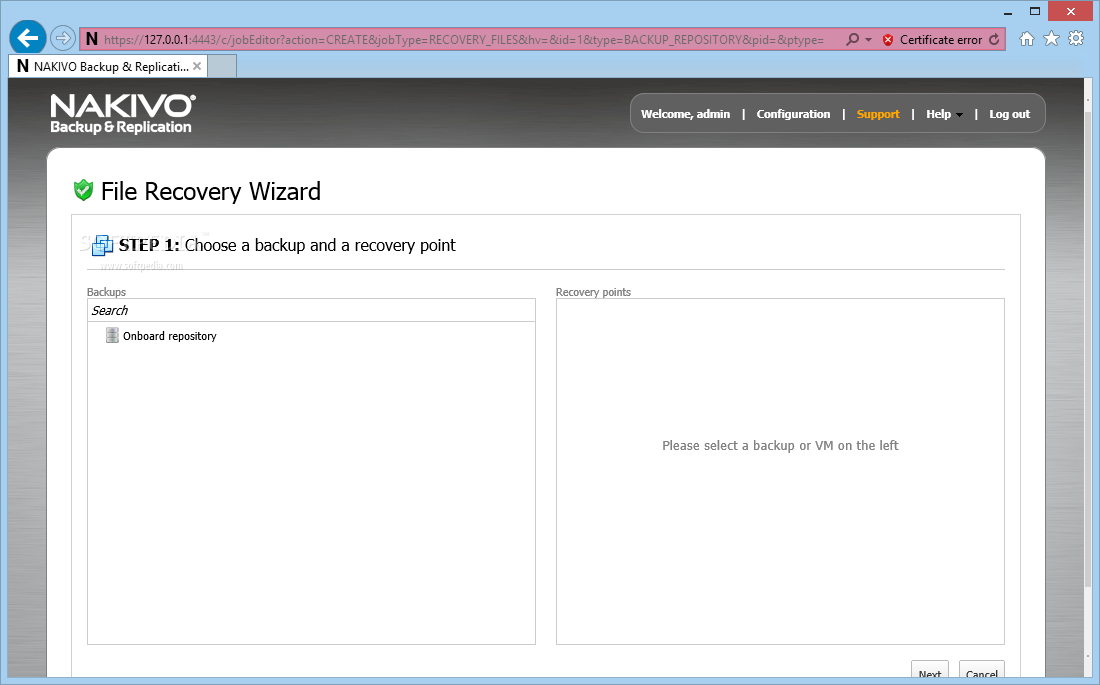Click the Step 1 backup stack icon

click(102, 245)
